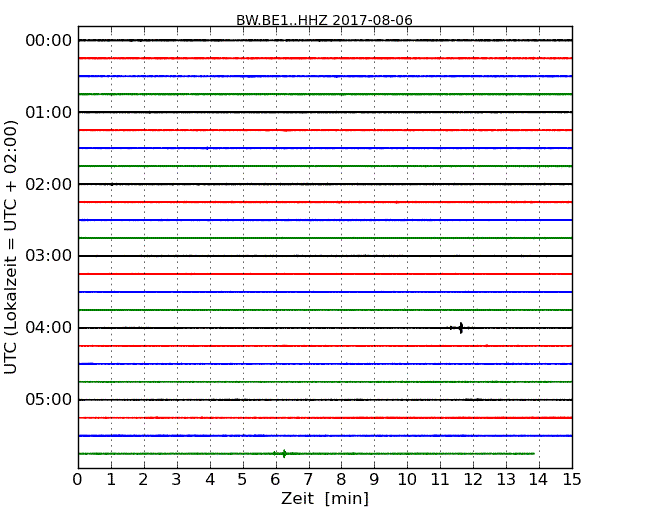Click x-axis tick label 15
Viewport: 650px width, 520px height.
click(572, 480)
